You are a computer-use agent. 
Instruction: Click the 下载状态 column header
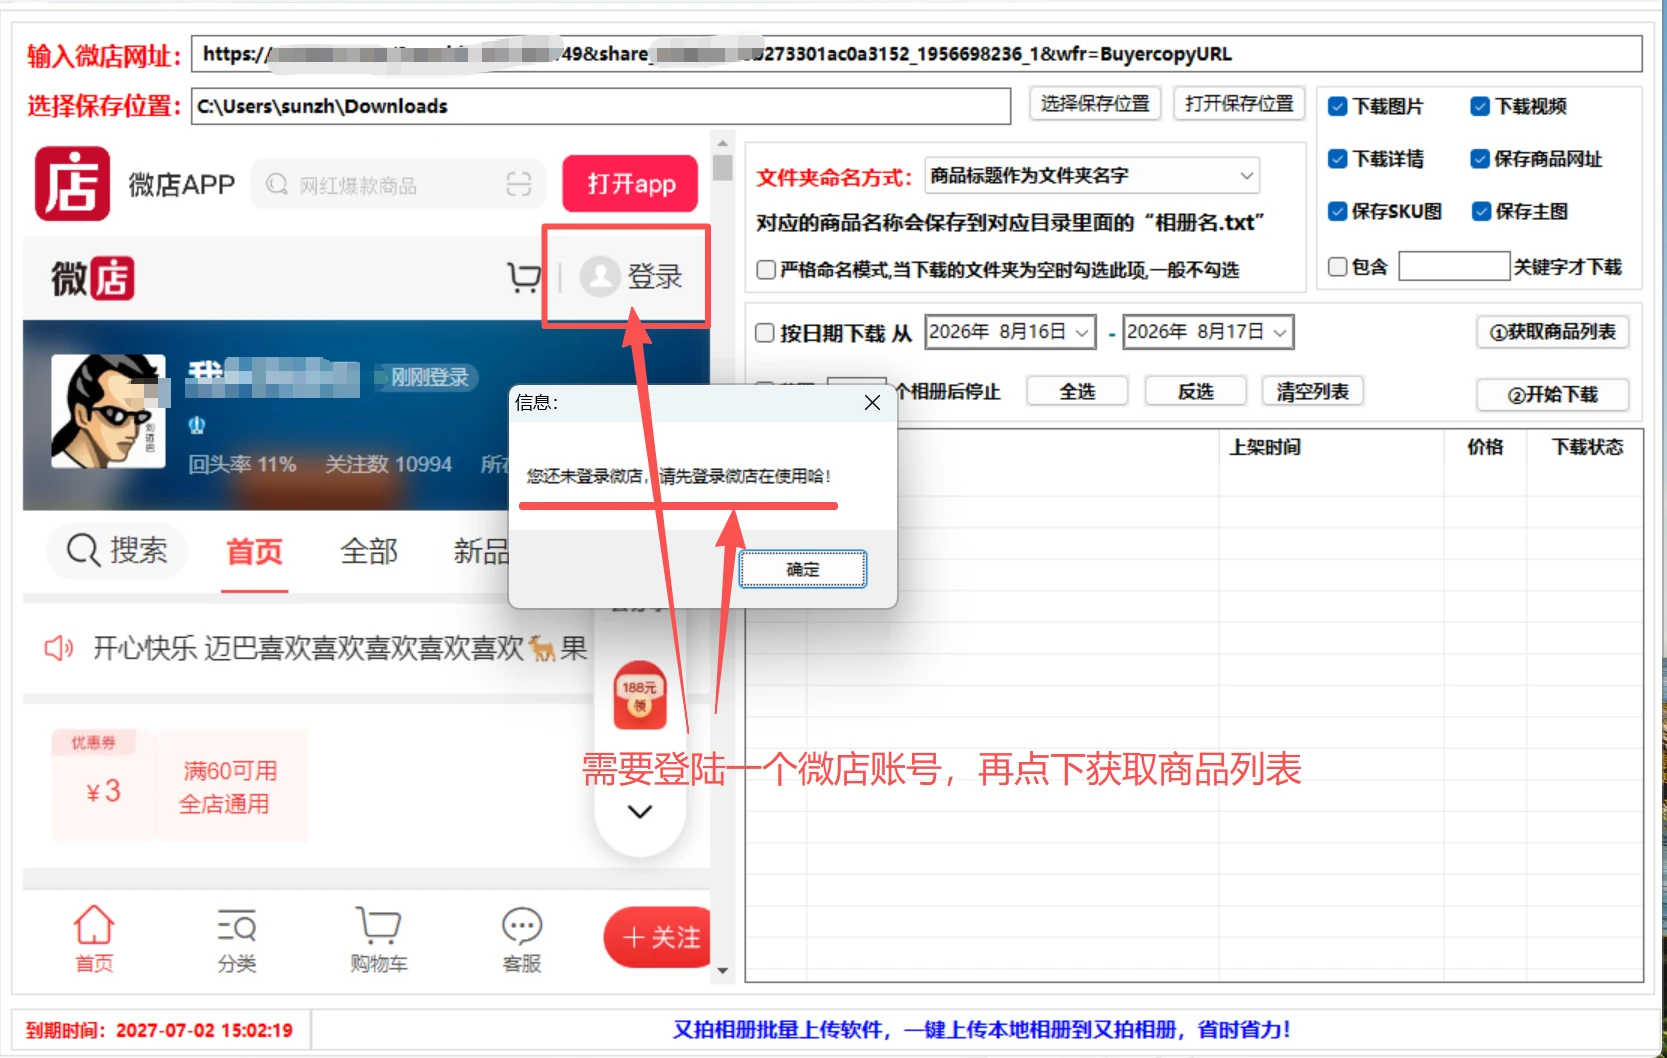click(x=1587, y=447)
